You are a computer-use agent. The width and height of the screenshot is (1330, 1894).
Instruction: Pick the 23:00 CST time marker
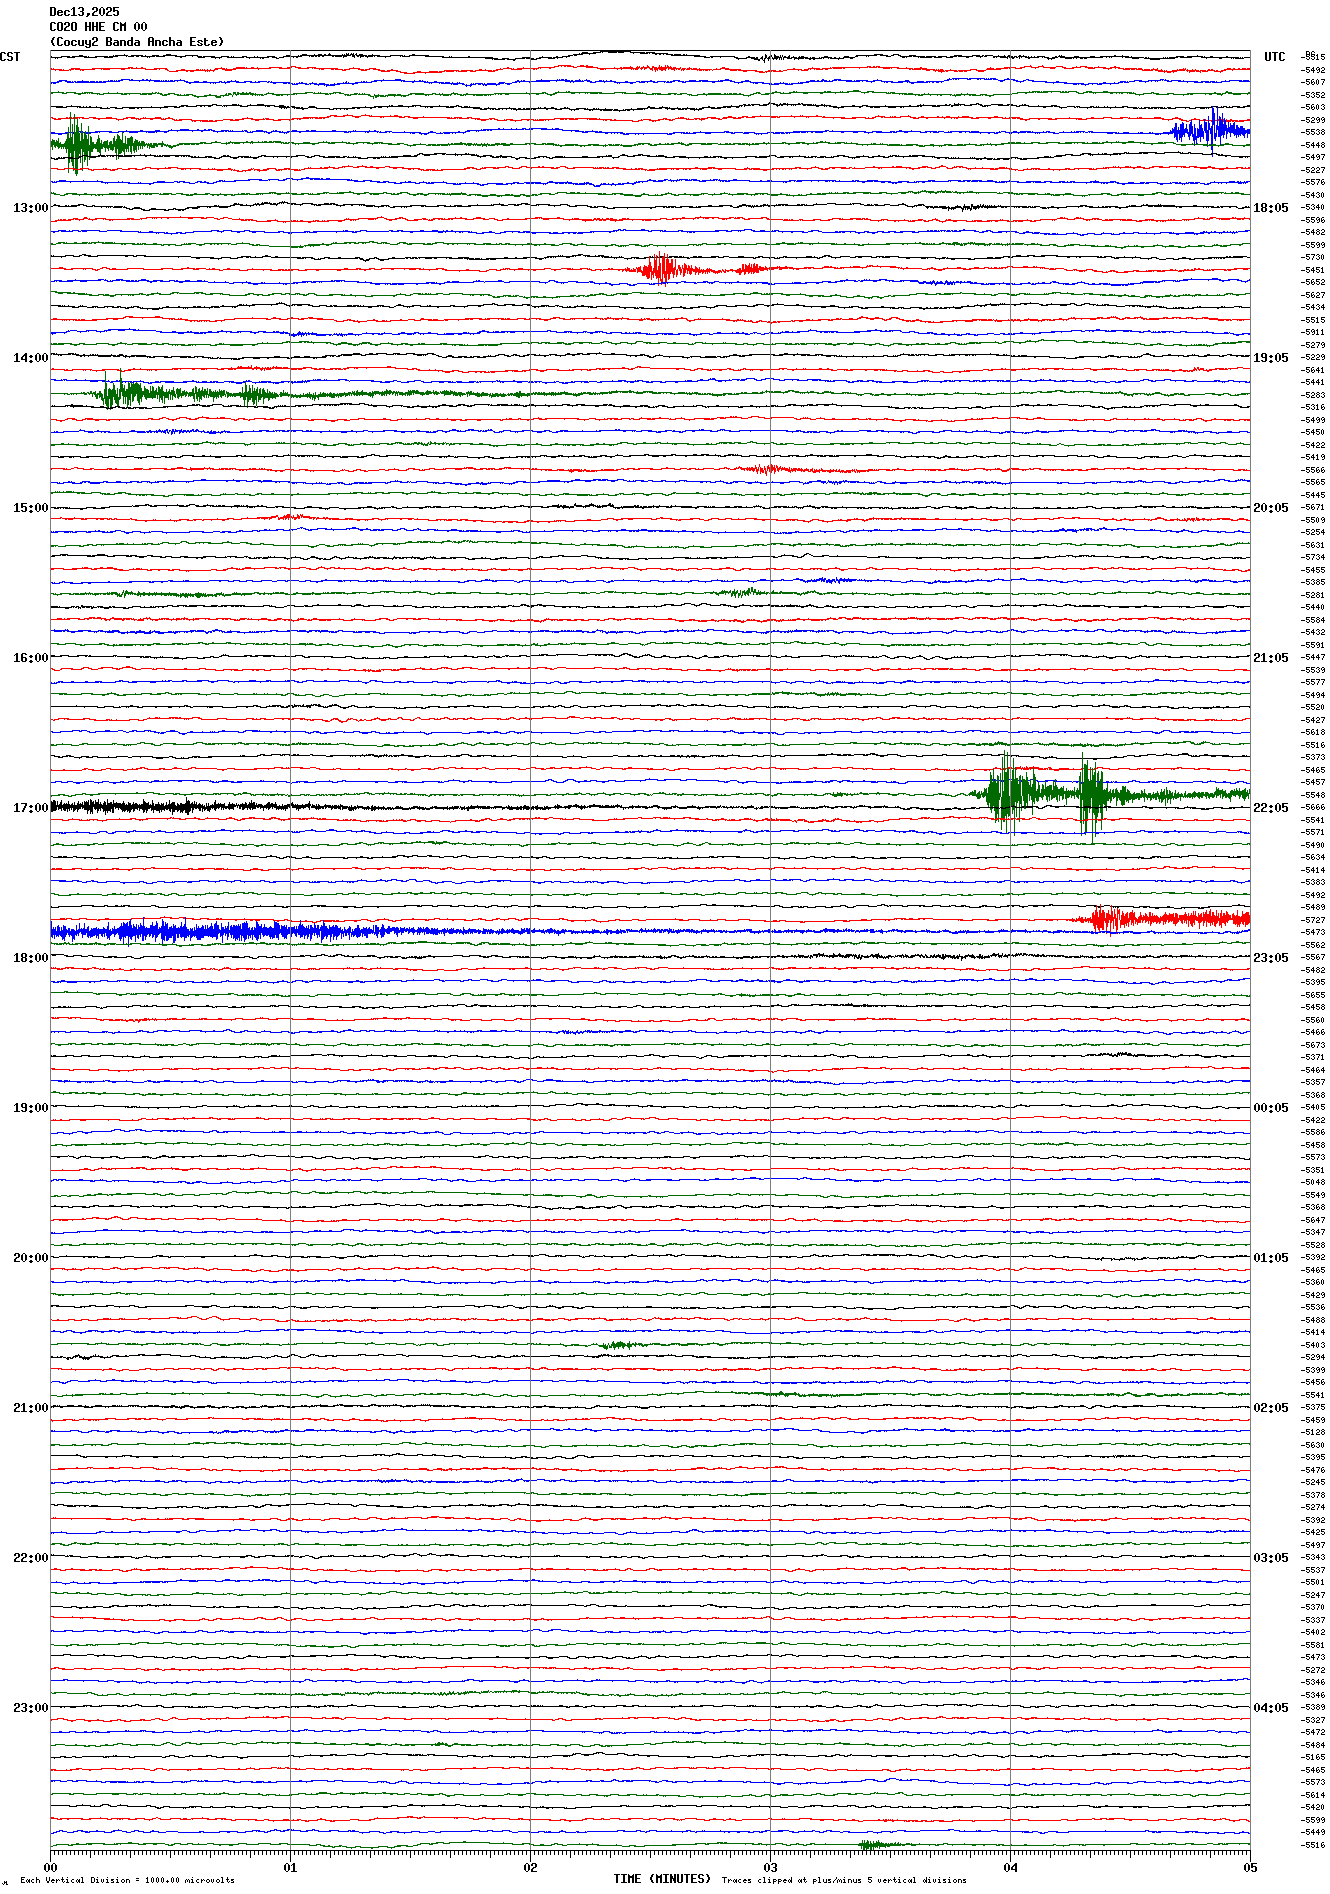pos(30,1708)
